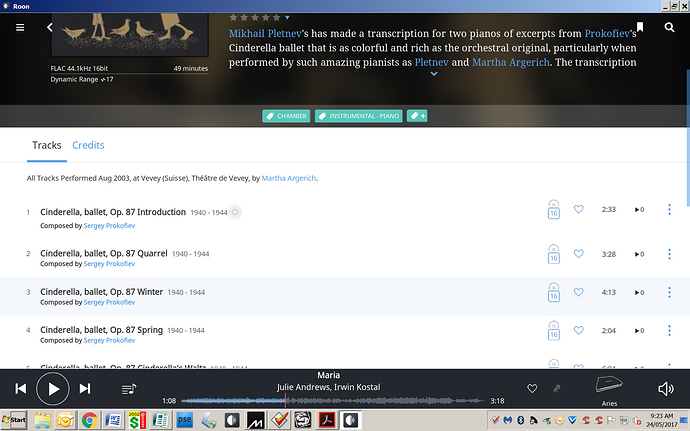Open Martha Argerich link in review
Image resolution: width=690 pixels, height=431 pixels.
point(510,63)
